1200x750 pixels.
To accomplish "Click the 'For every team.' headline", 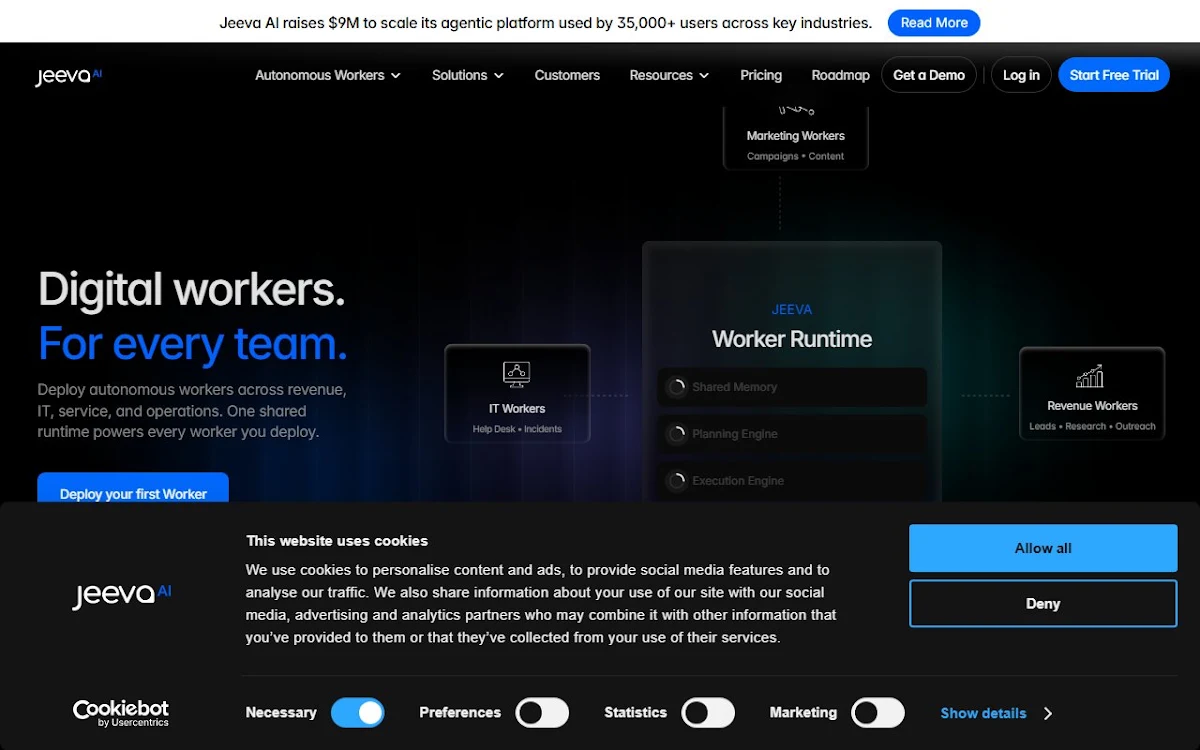I will point(193,344).
